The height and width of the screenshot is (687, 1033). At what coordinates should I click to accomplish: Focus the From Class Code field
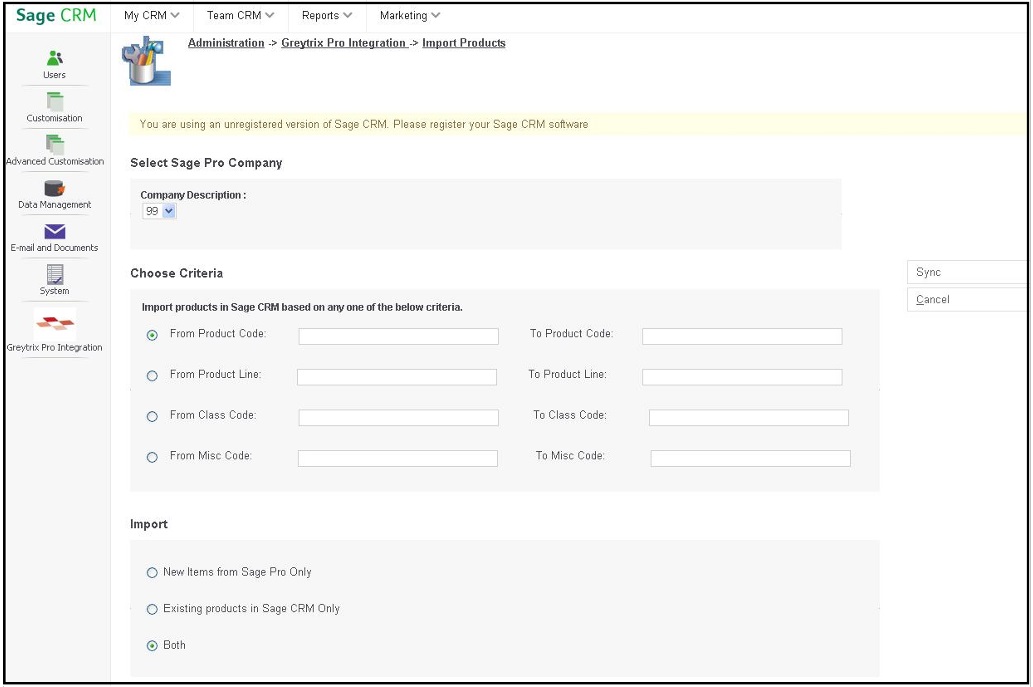click(399, 418)
